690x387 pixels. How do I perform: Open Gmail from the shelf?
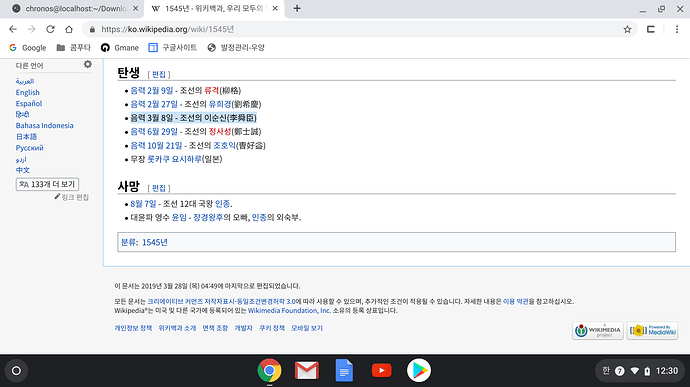(307, 371)
